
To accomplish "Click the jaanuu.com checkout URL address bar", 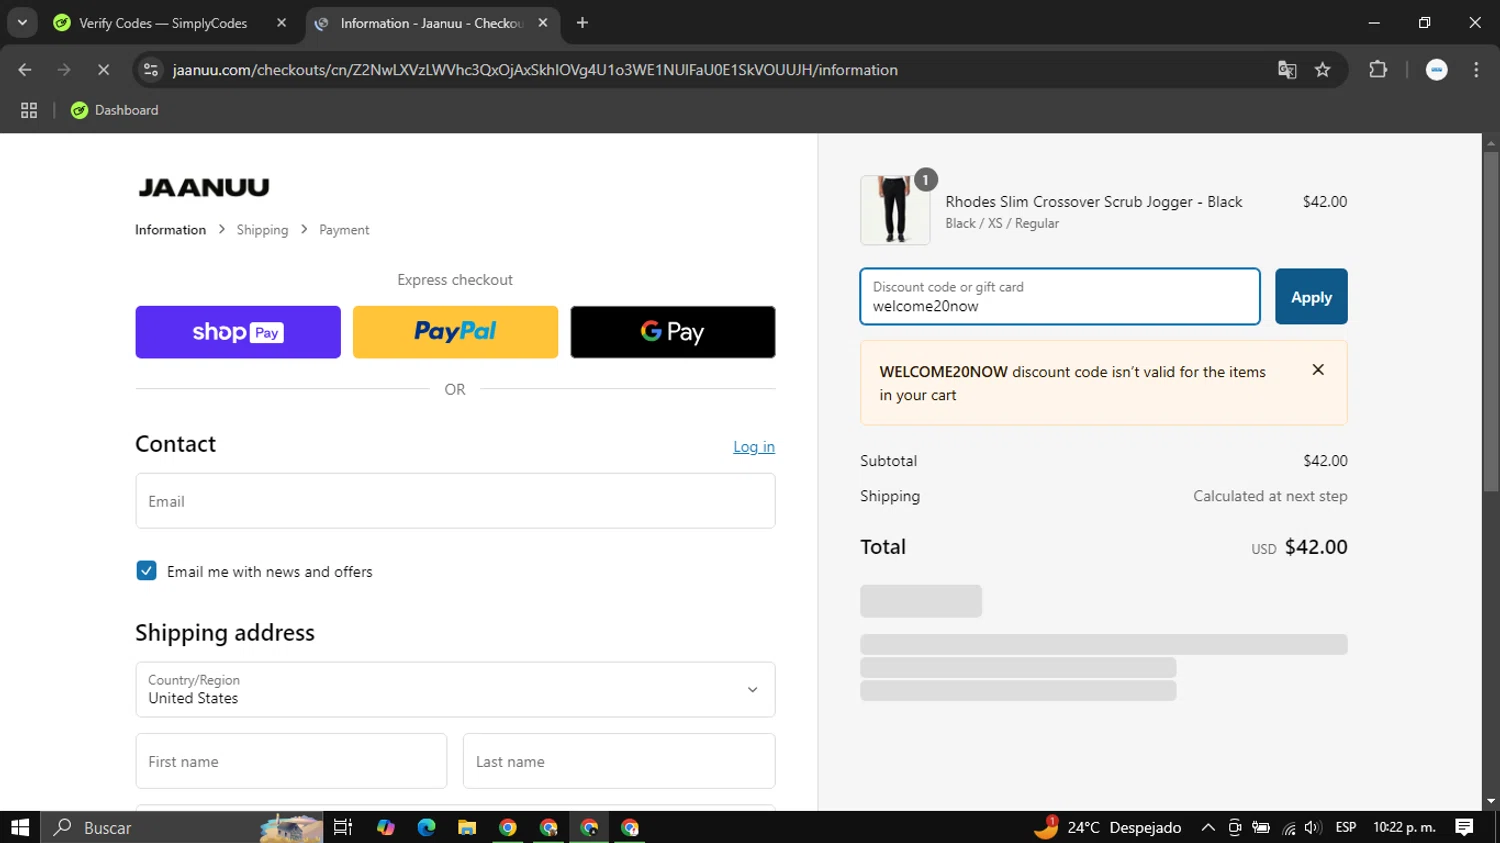I will click(x=535, y=70).
